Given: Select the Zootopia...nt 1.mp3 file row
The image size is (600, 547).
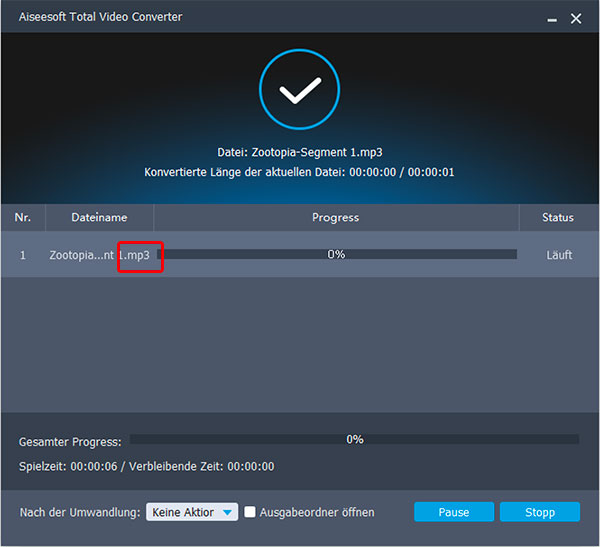Looking at the screenshot, I should point(300,255).
